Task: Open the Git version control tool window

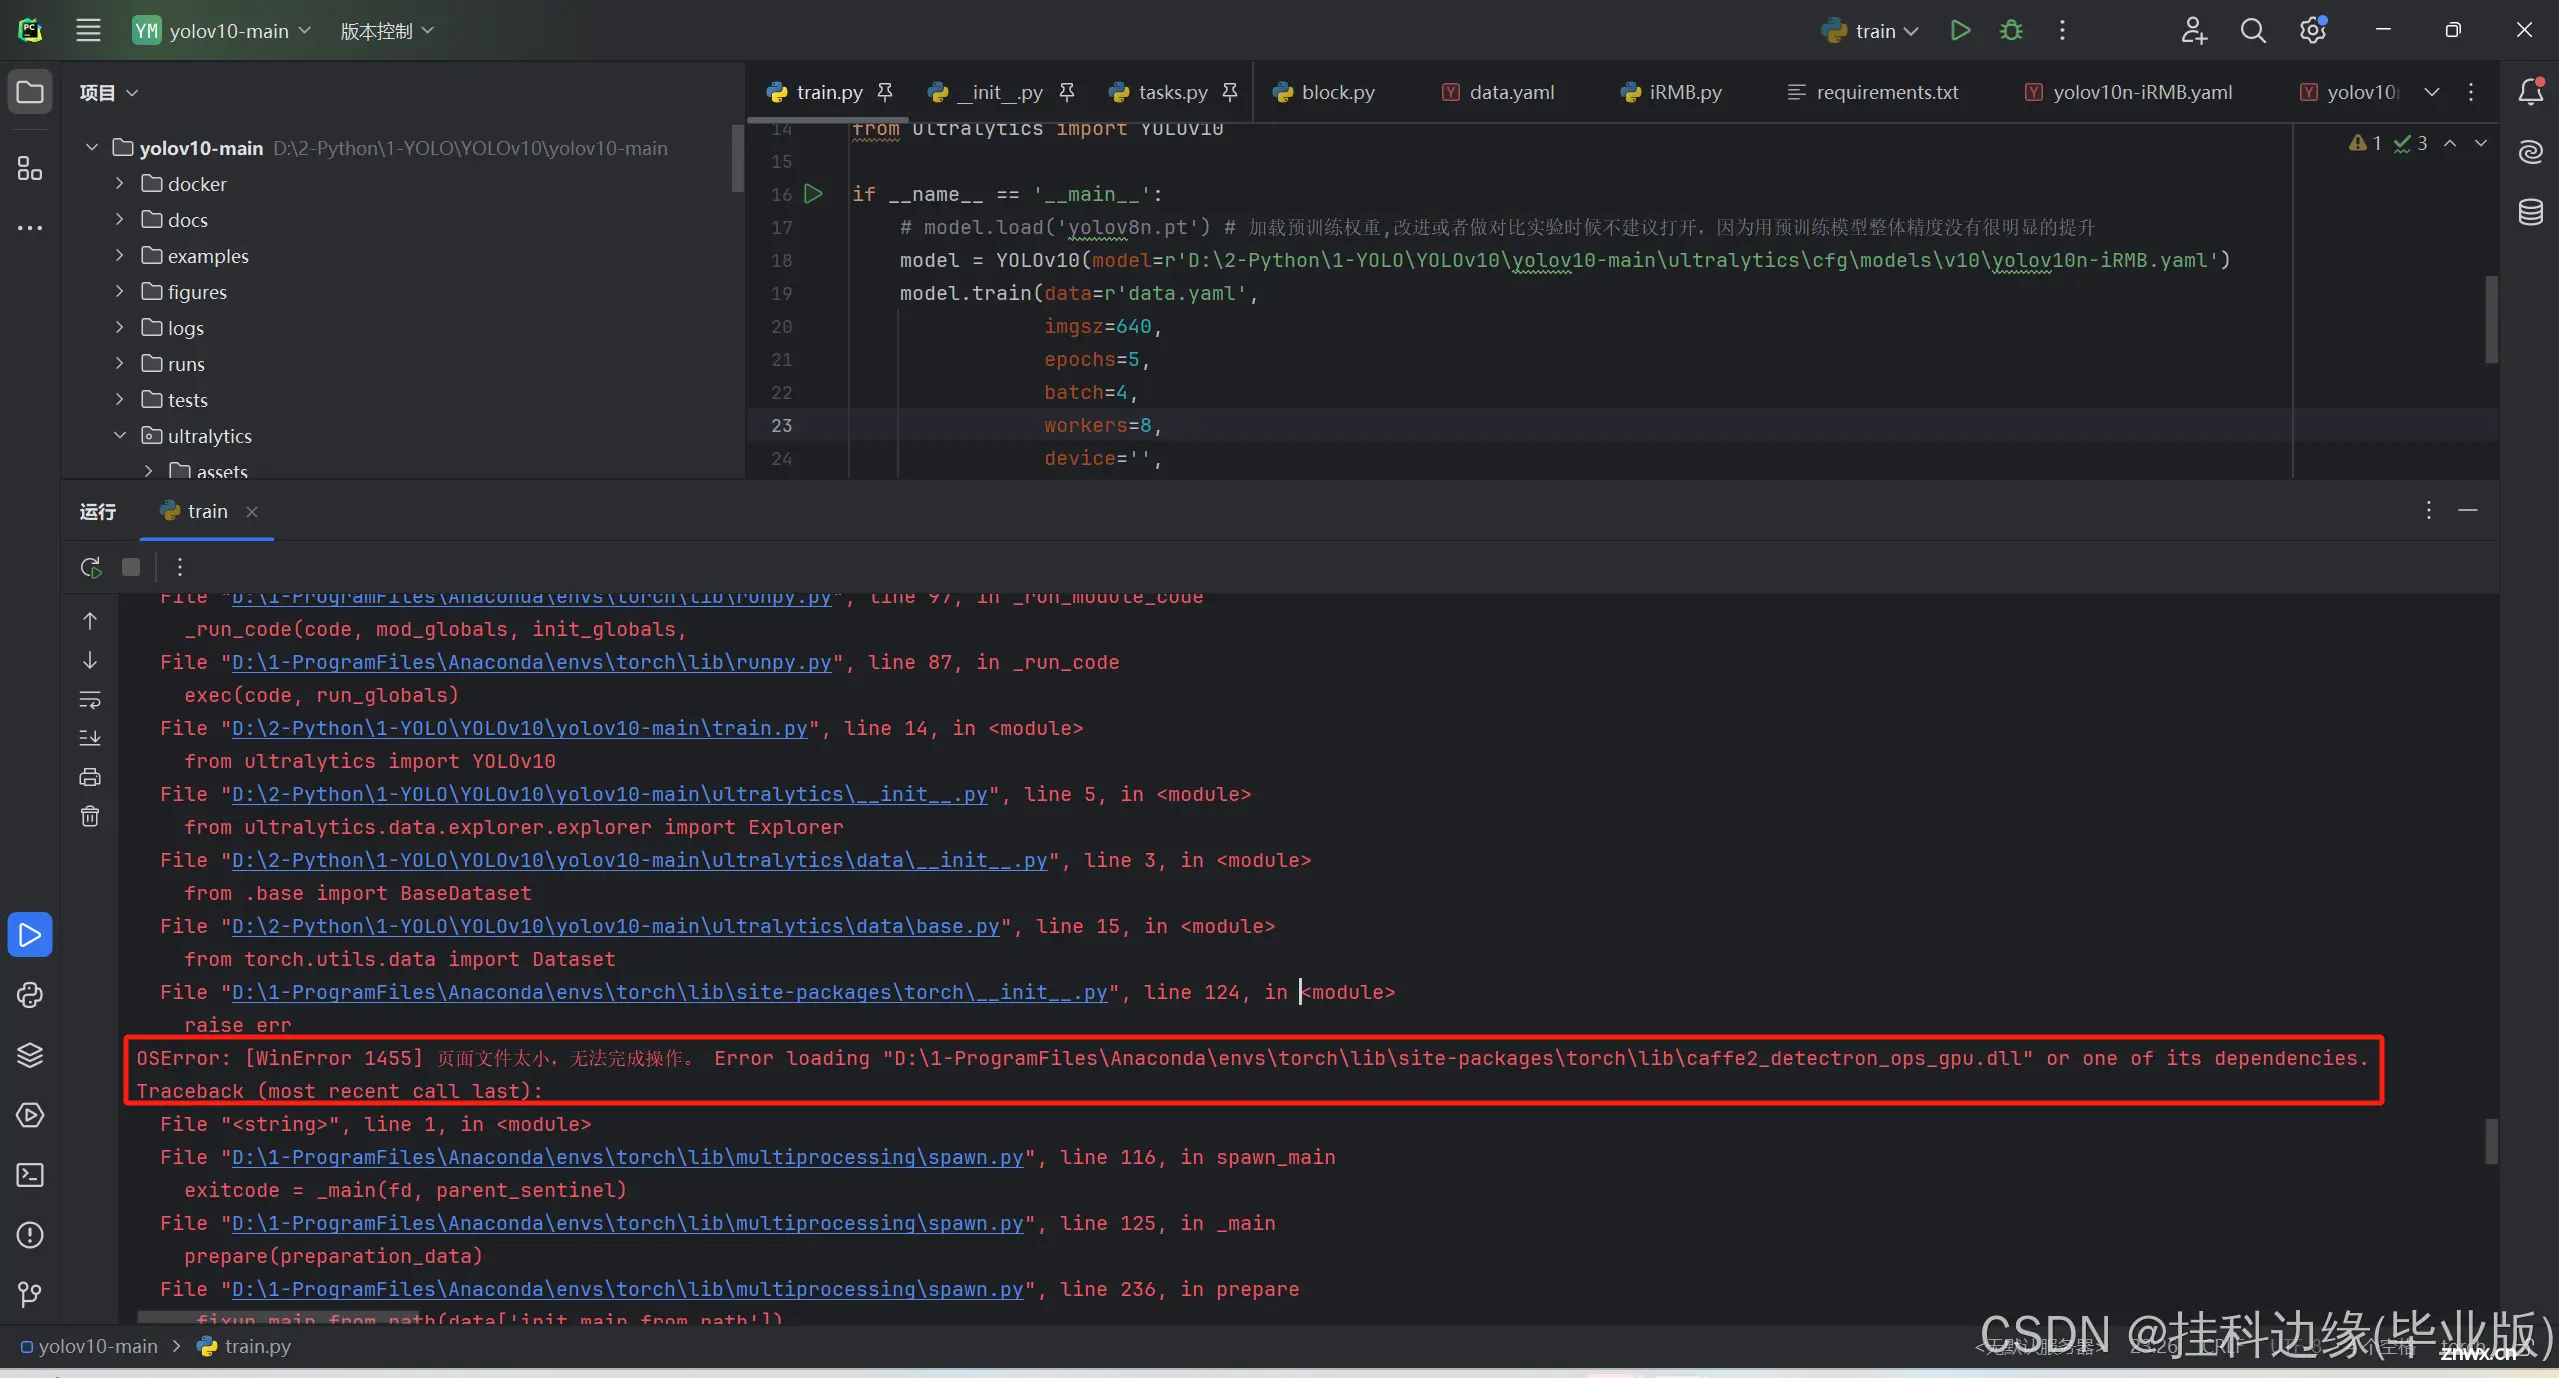Action: [30, 1295]
